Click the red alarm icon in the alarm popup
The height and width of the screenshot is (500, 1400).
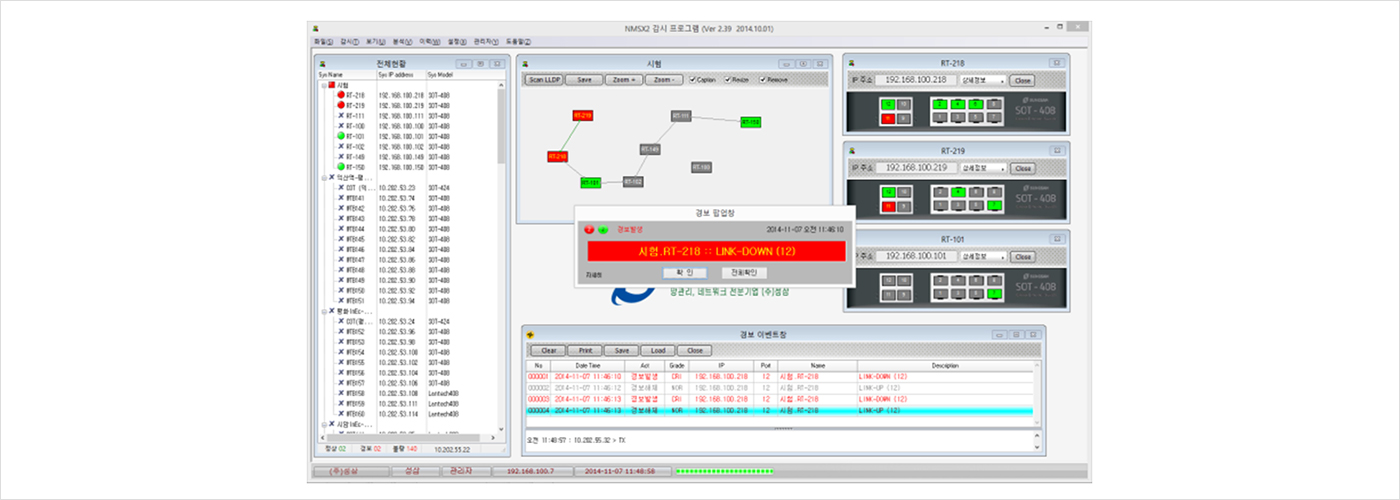[x=589, y=229]
